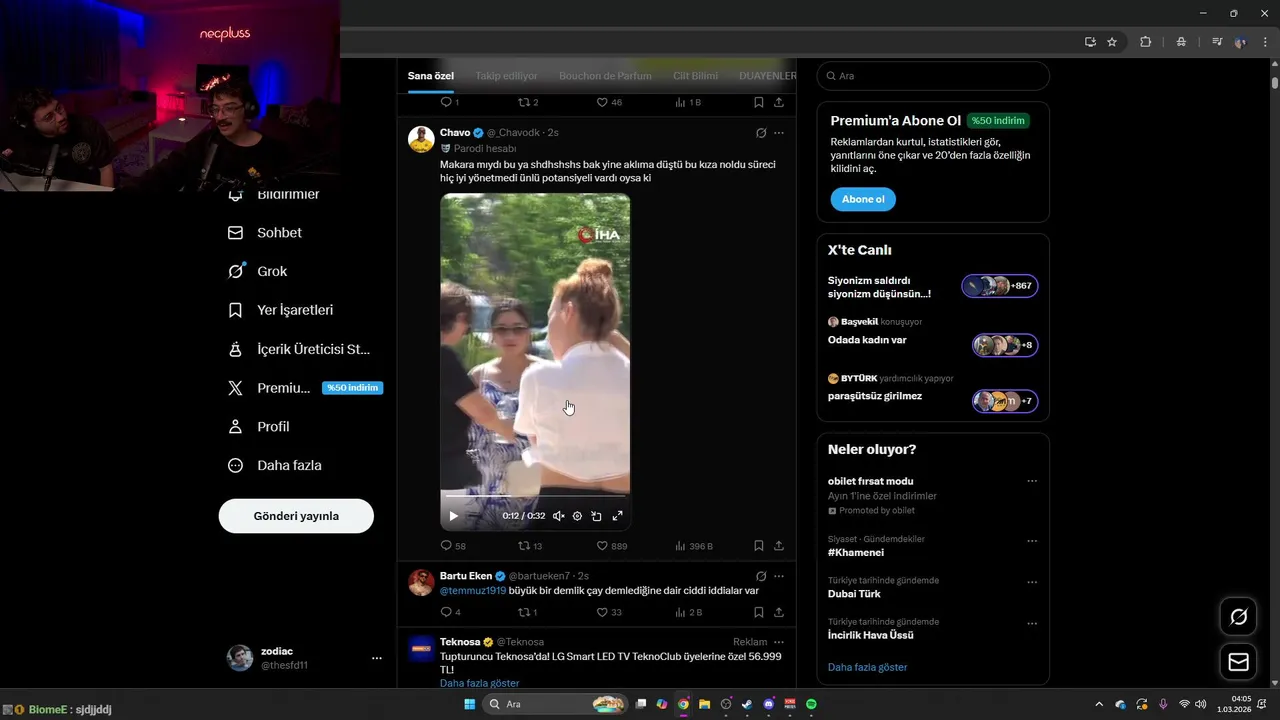Open Chavo's profile avatar

[421, 139]
